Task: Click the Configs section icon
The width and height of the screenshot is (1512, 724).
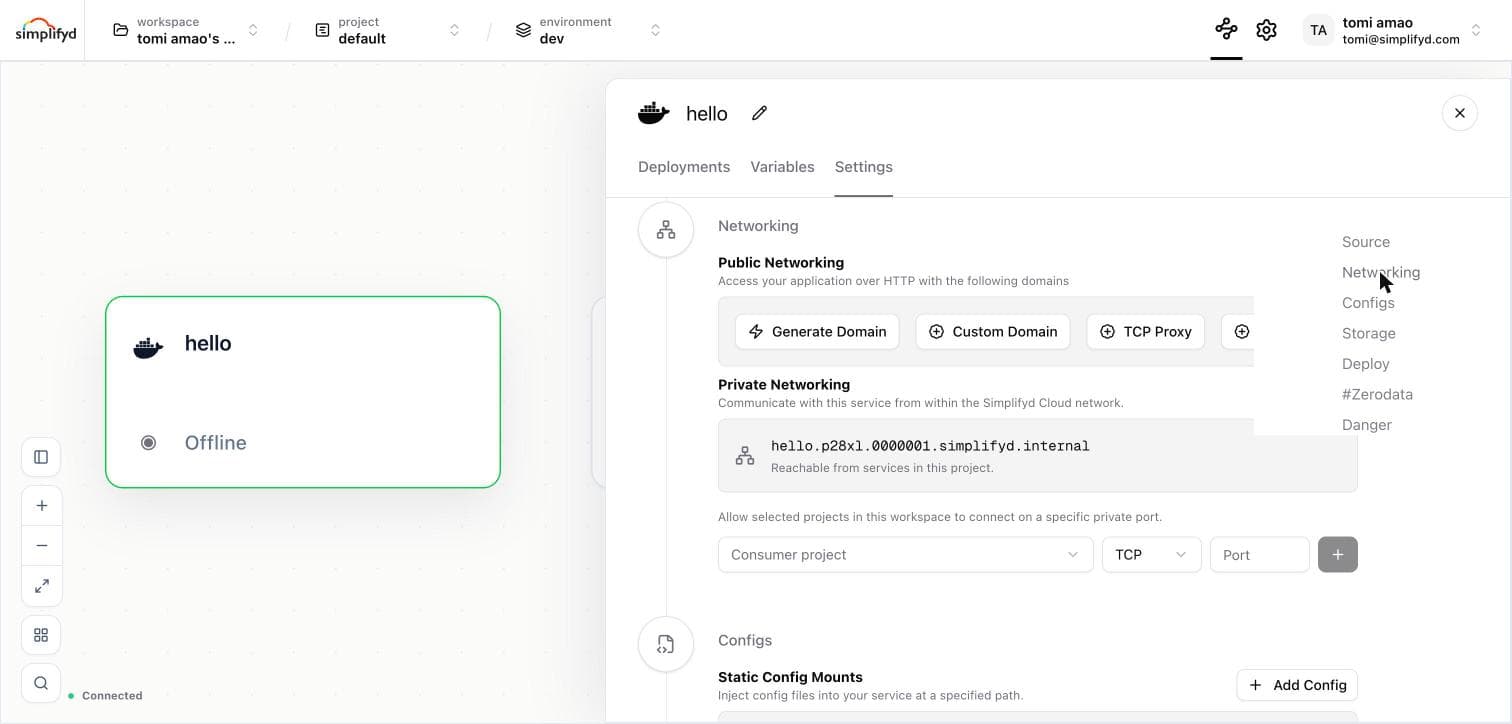Action: pos(666,644)
